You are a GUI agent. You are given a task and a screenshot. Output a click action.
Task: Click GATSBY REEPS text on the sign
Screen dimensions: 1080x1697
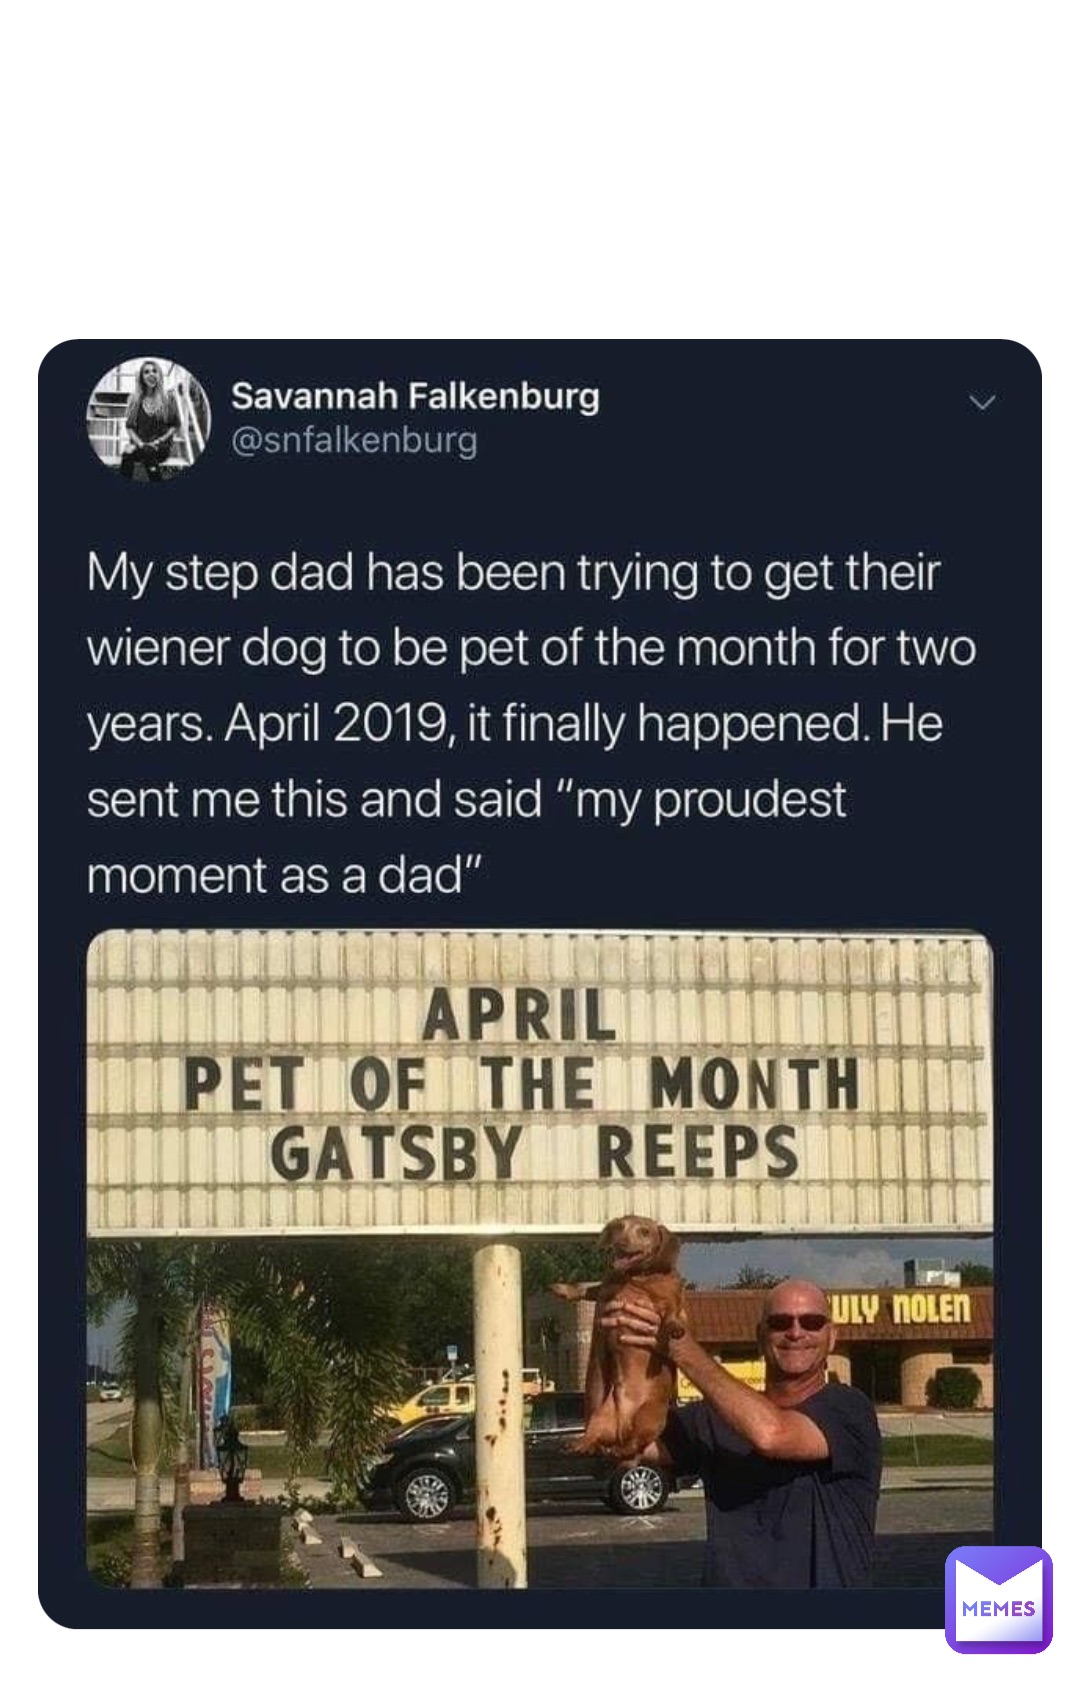[535, 1152]
